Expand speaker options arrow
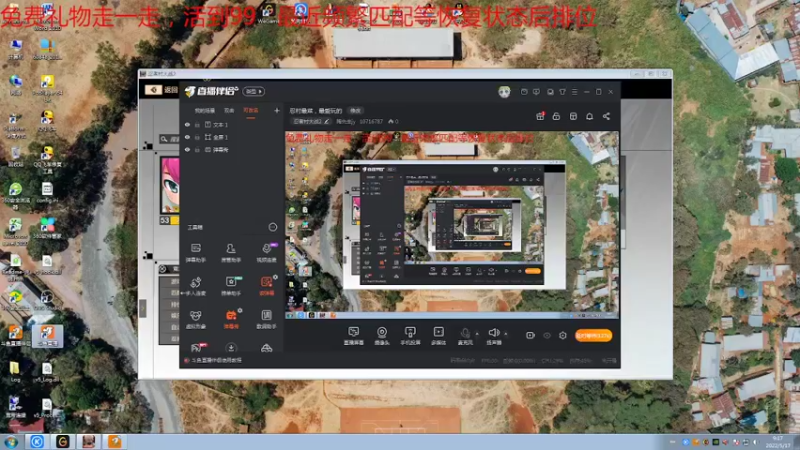 pyautogui.click(x=506, y=334)
